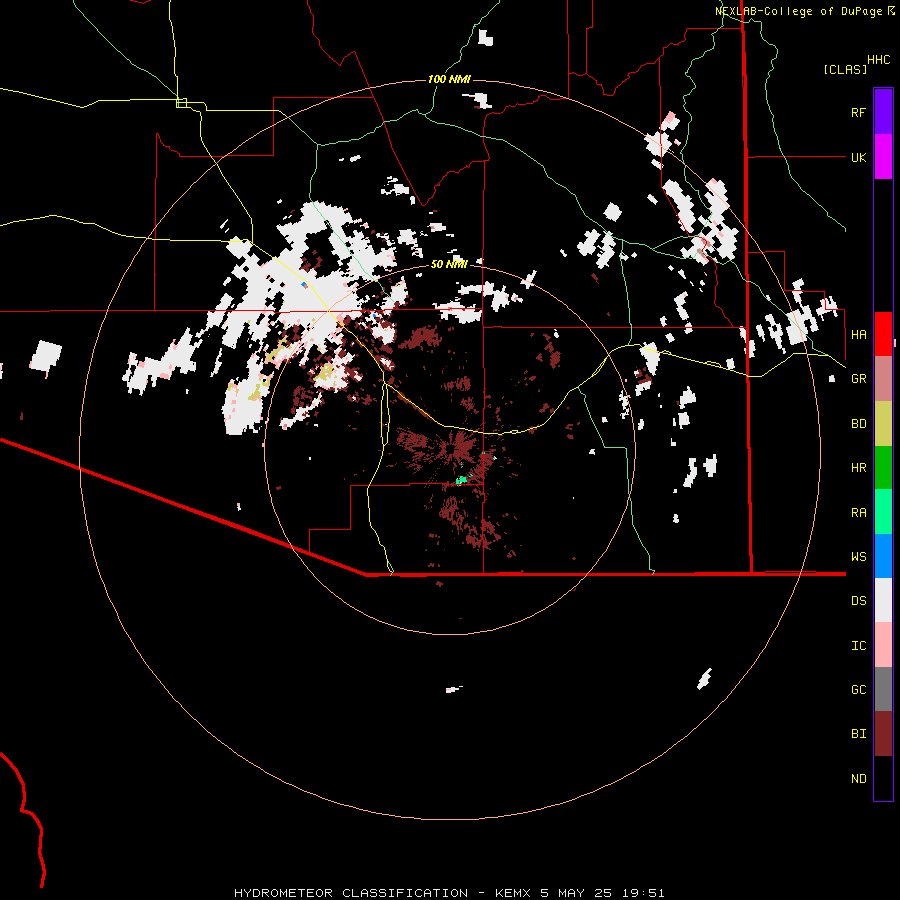Click the 100 NMI range ring label
The width and height of the screenshot is (900, 900).
click(x=449, y=79)
